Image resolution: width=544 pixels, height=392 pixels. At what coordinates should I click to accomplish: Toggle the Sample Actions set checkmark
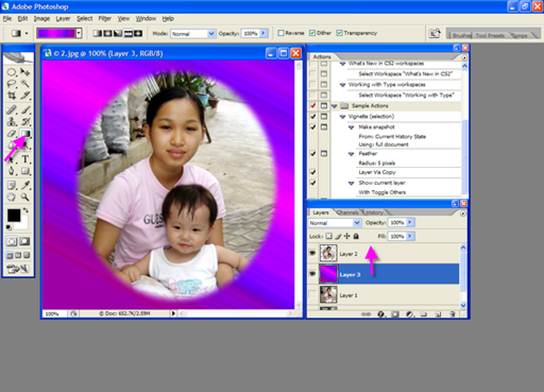(313, 105)
